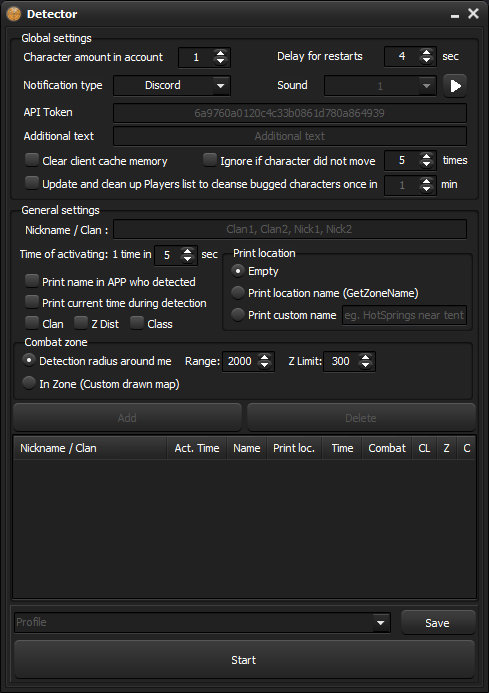Play the selected notification sound

click(455, 86)
